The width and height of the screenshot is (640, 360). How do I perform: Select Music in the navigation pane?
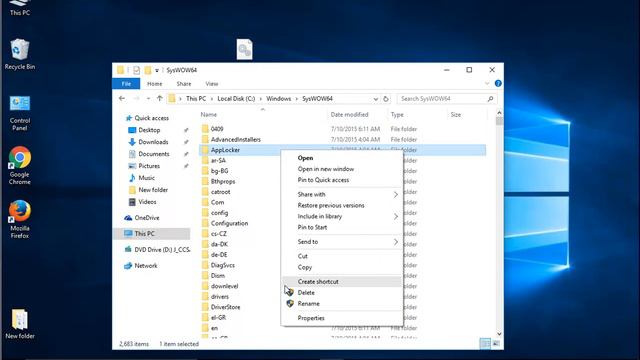click(x=142, y=178)
